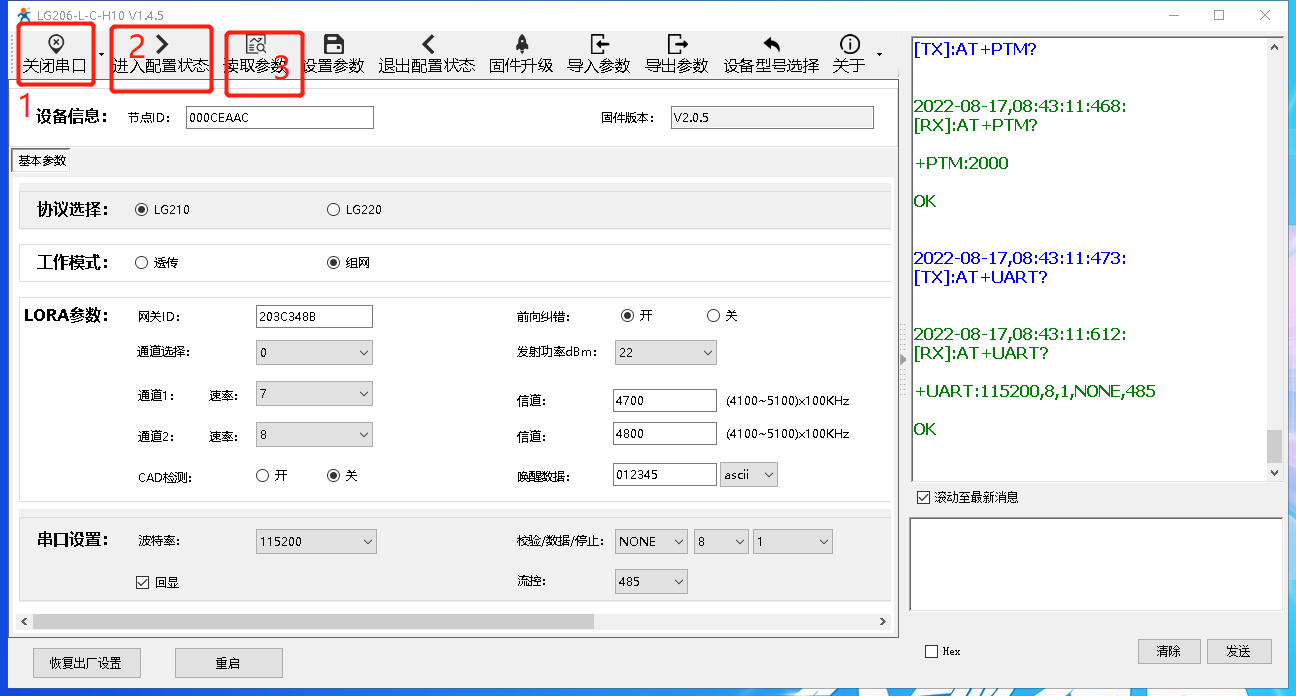Viewport: 1296px width, 696px height.
Task: Open 固件升级 firmware upgrade rocket icon
Action: [x=521, y=46]
